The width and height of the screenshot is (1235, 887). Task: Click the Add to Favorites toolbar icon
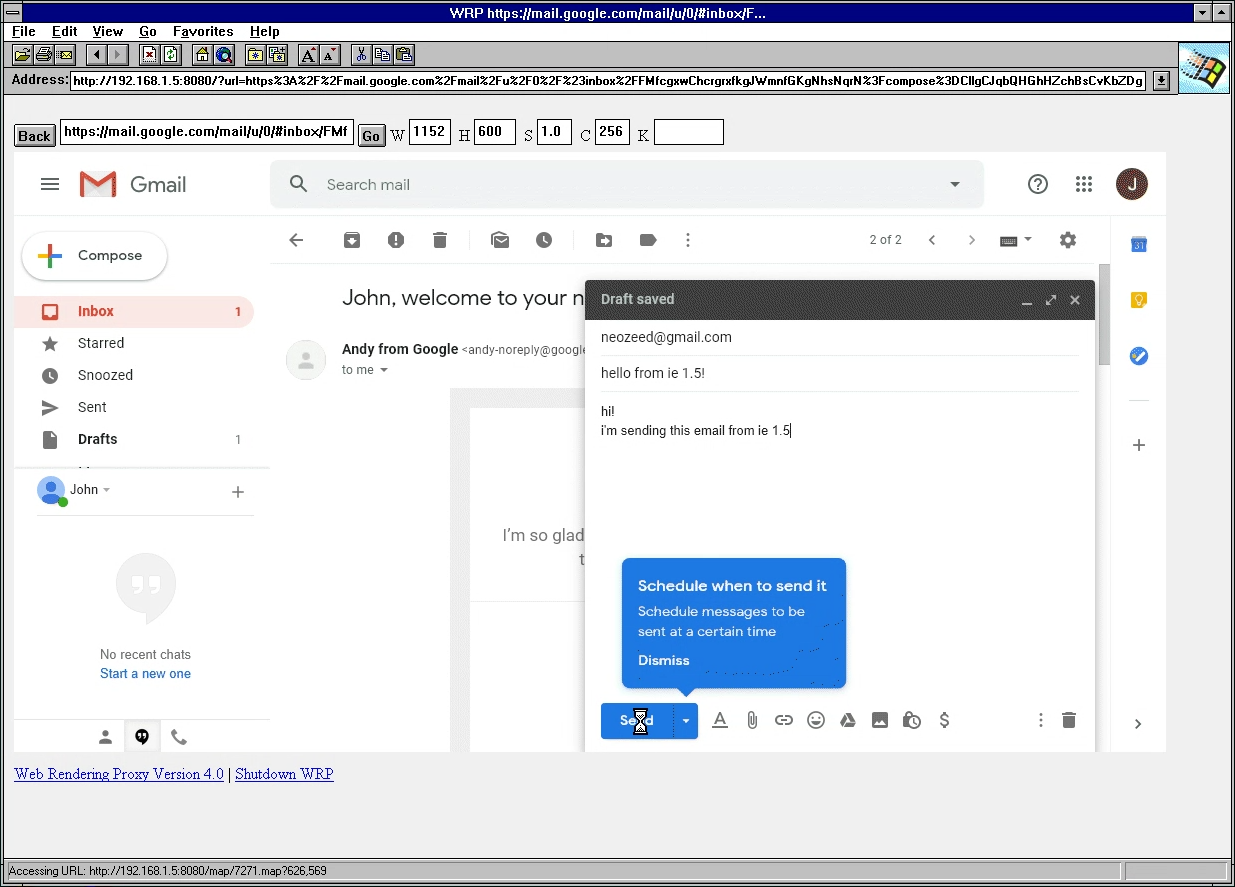pyautogui.click(x=277, y=55)
